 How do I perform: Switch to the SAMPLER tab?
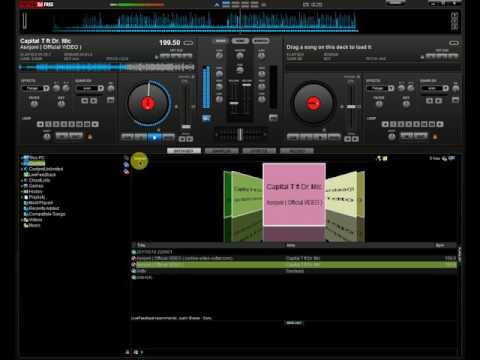tap(222, 151)
